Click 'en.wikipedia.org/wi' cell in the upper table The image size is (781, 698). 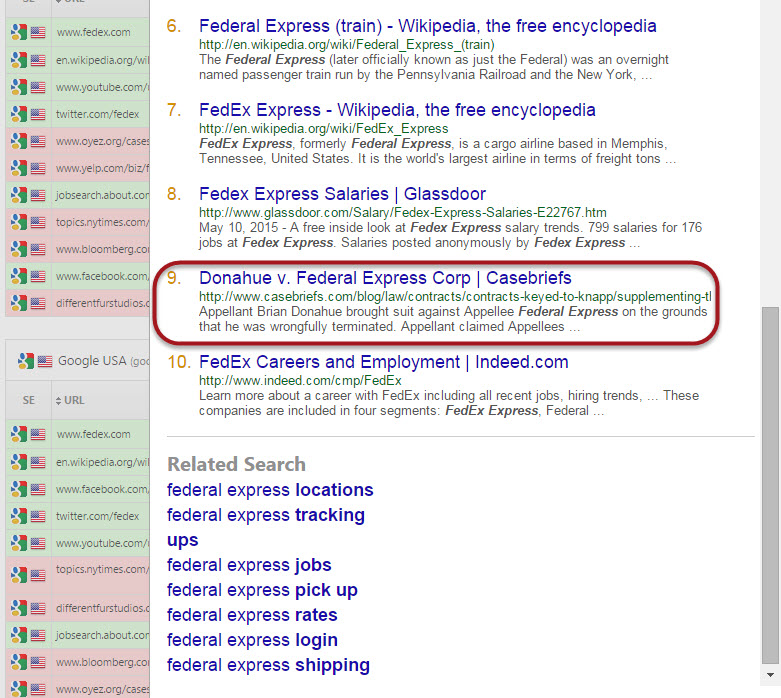(x=102, y=60)
